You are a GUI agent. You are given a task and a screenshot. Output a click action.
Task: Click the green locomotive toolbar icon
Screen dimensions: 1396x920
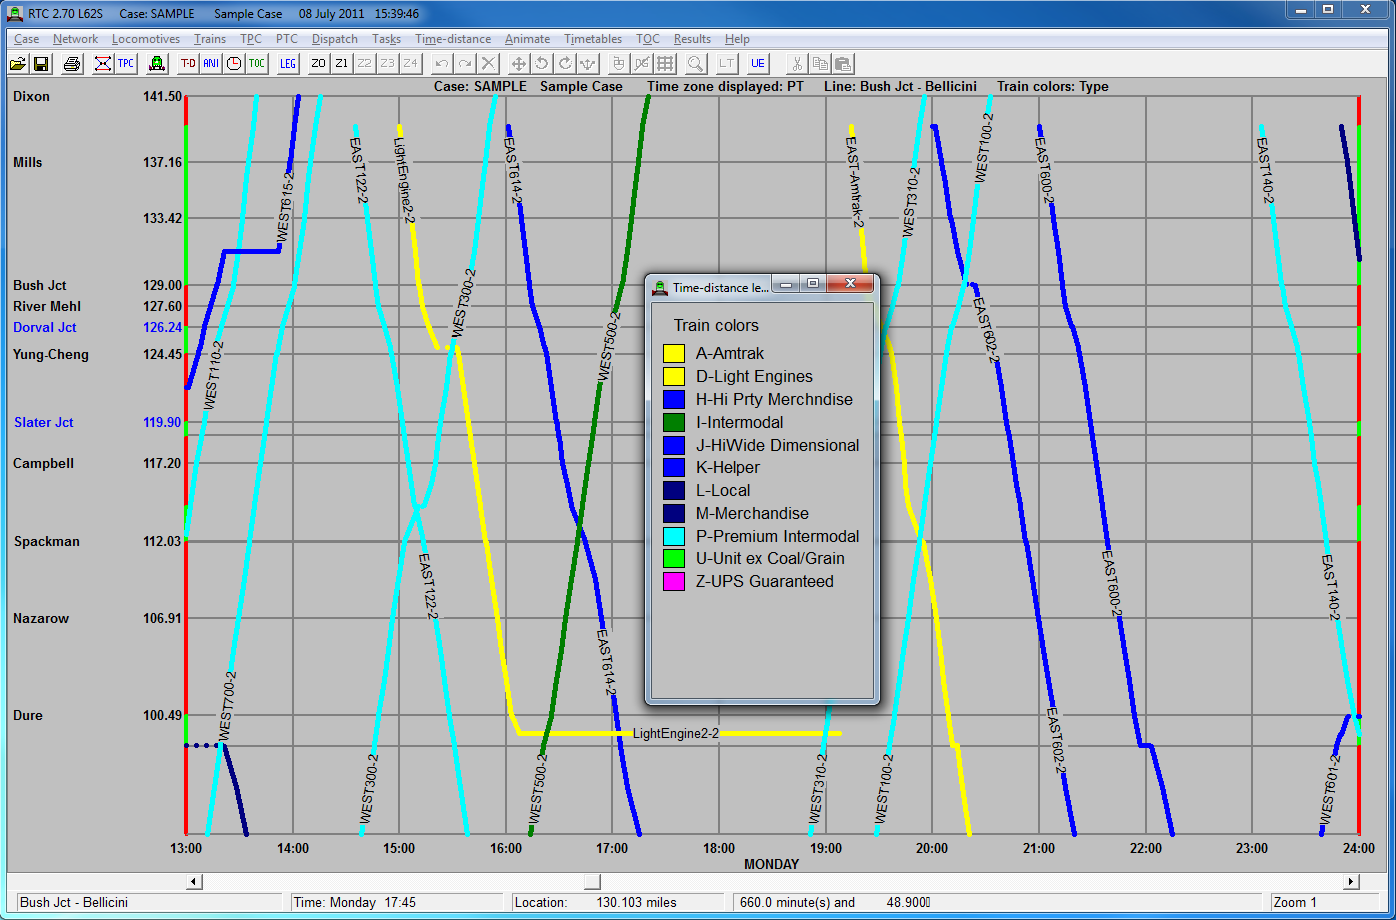tap(157, 64)
